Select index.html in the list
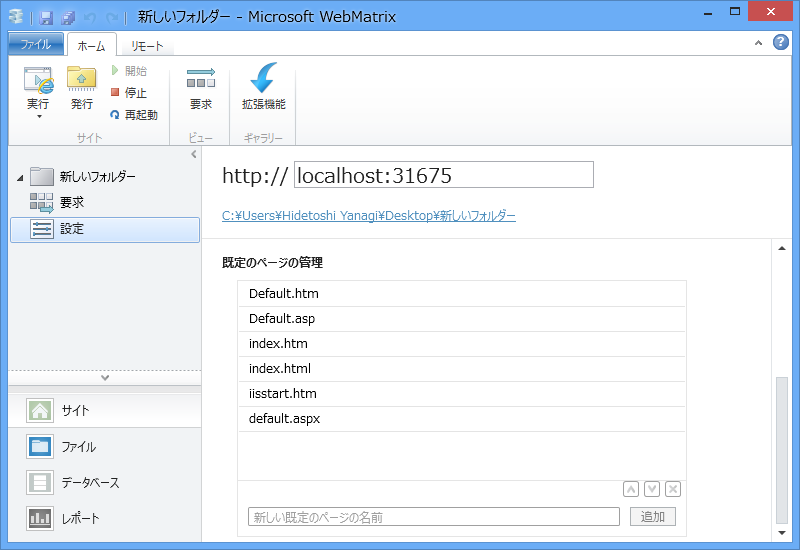 pos(462,369)
